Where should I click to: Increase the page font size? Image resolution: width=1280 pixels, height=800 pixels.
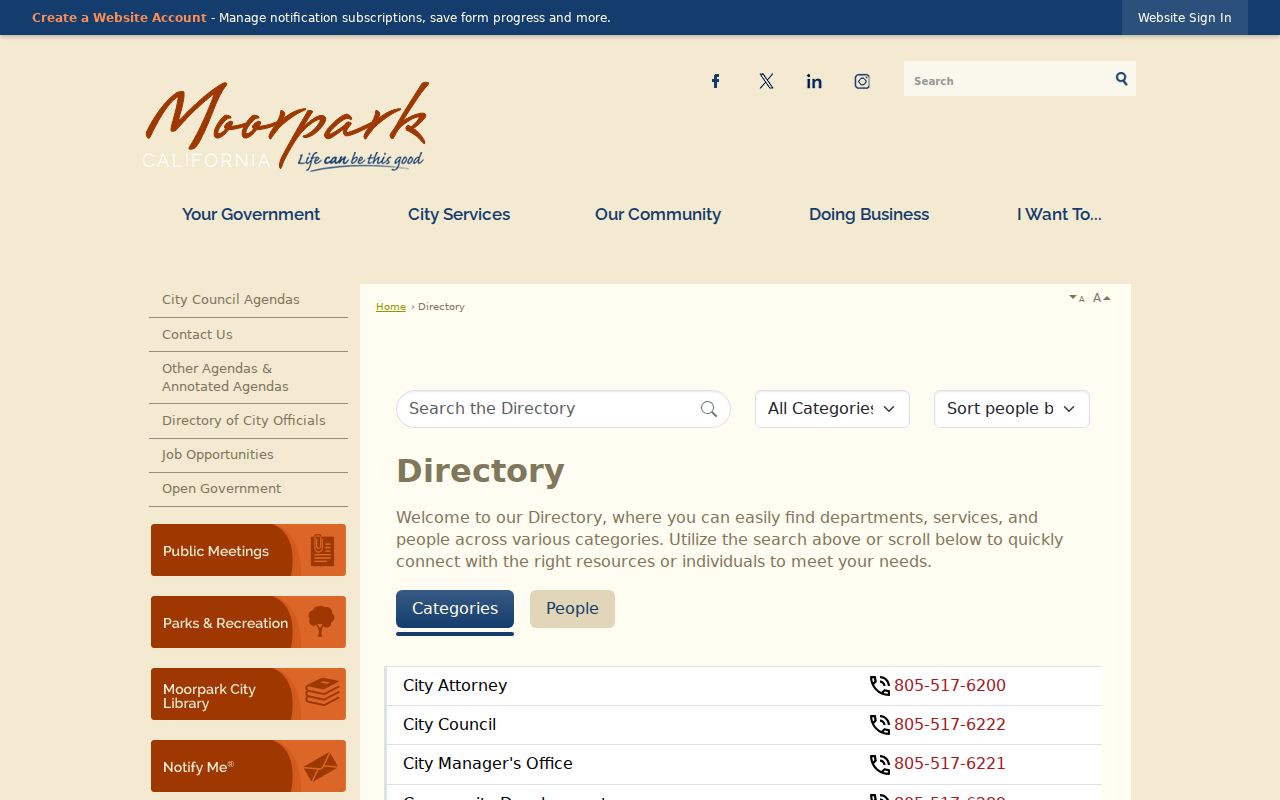click(1101, 298)
